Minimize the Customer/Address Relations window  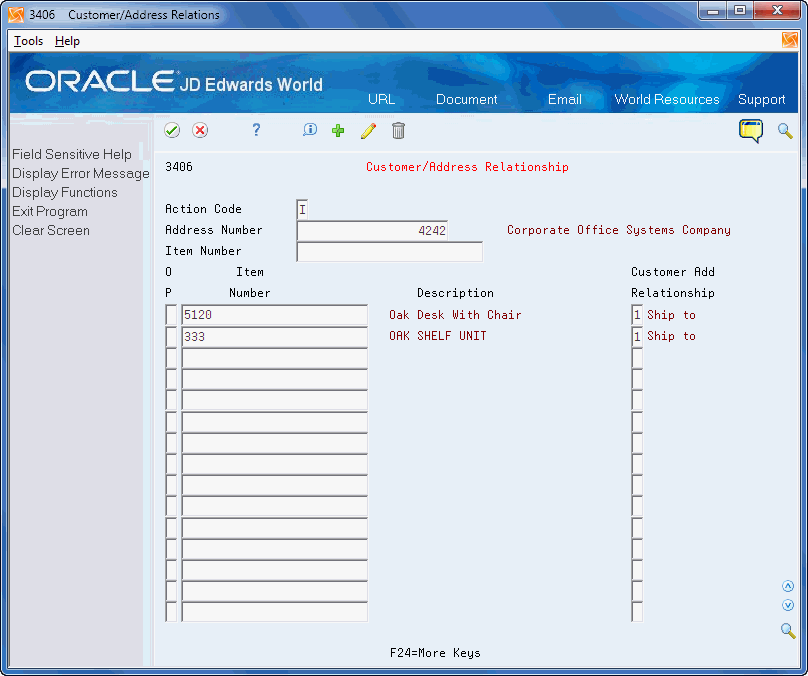(713, 10)
